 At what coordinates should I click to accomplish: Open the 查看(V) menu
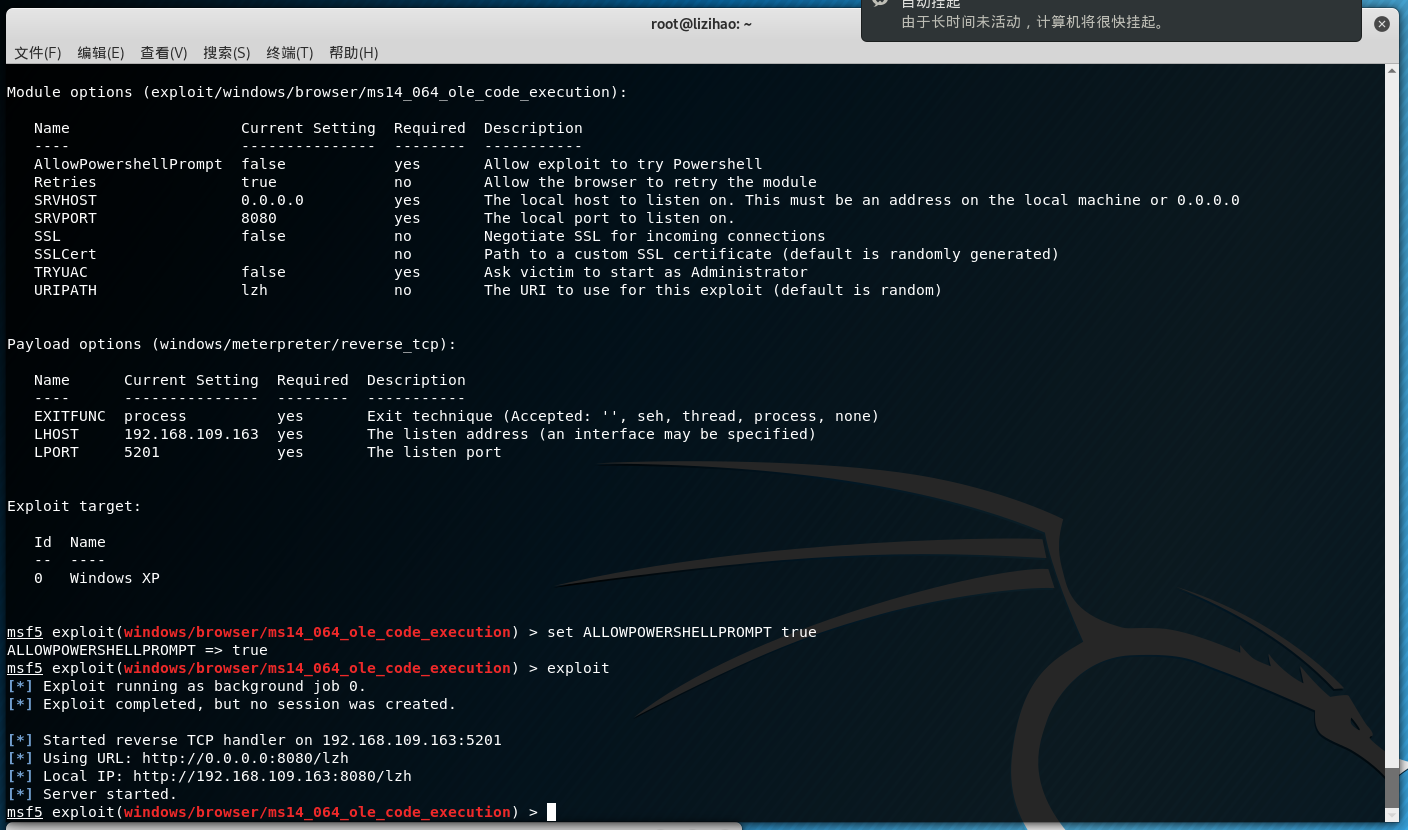pyautogui.click(x=164, y=52)
